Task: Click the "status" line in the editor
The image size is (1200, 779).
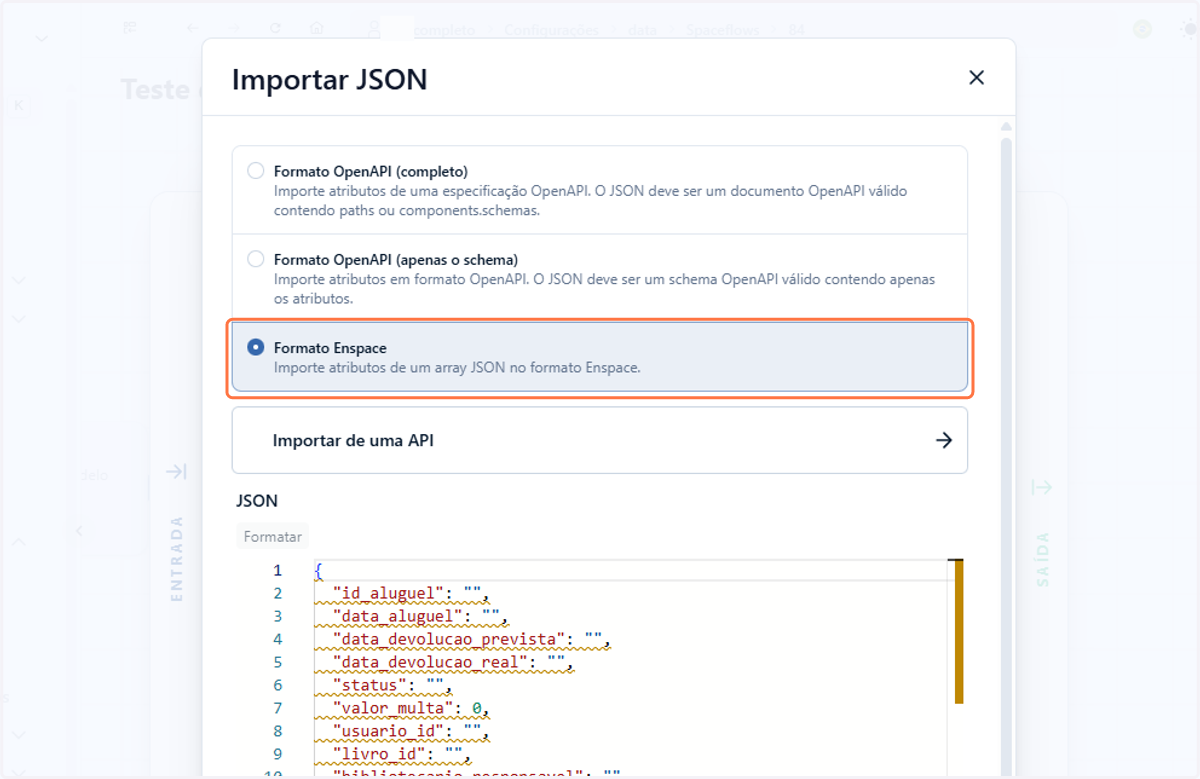Action: point(393,685)
